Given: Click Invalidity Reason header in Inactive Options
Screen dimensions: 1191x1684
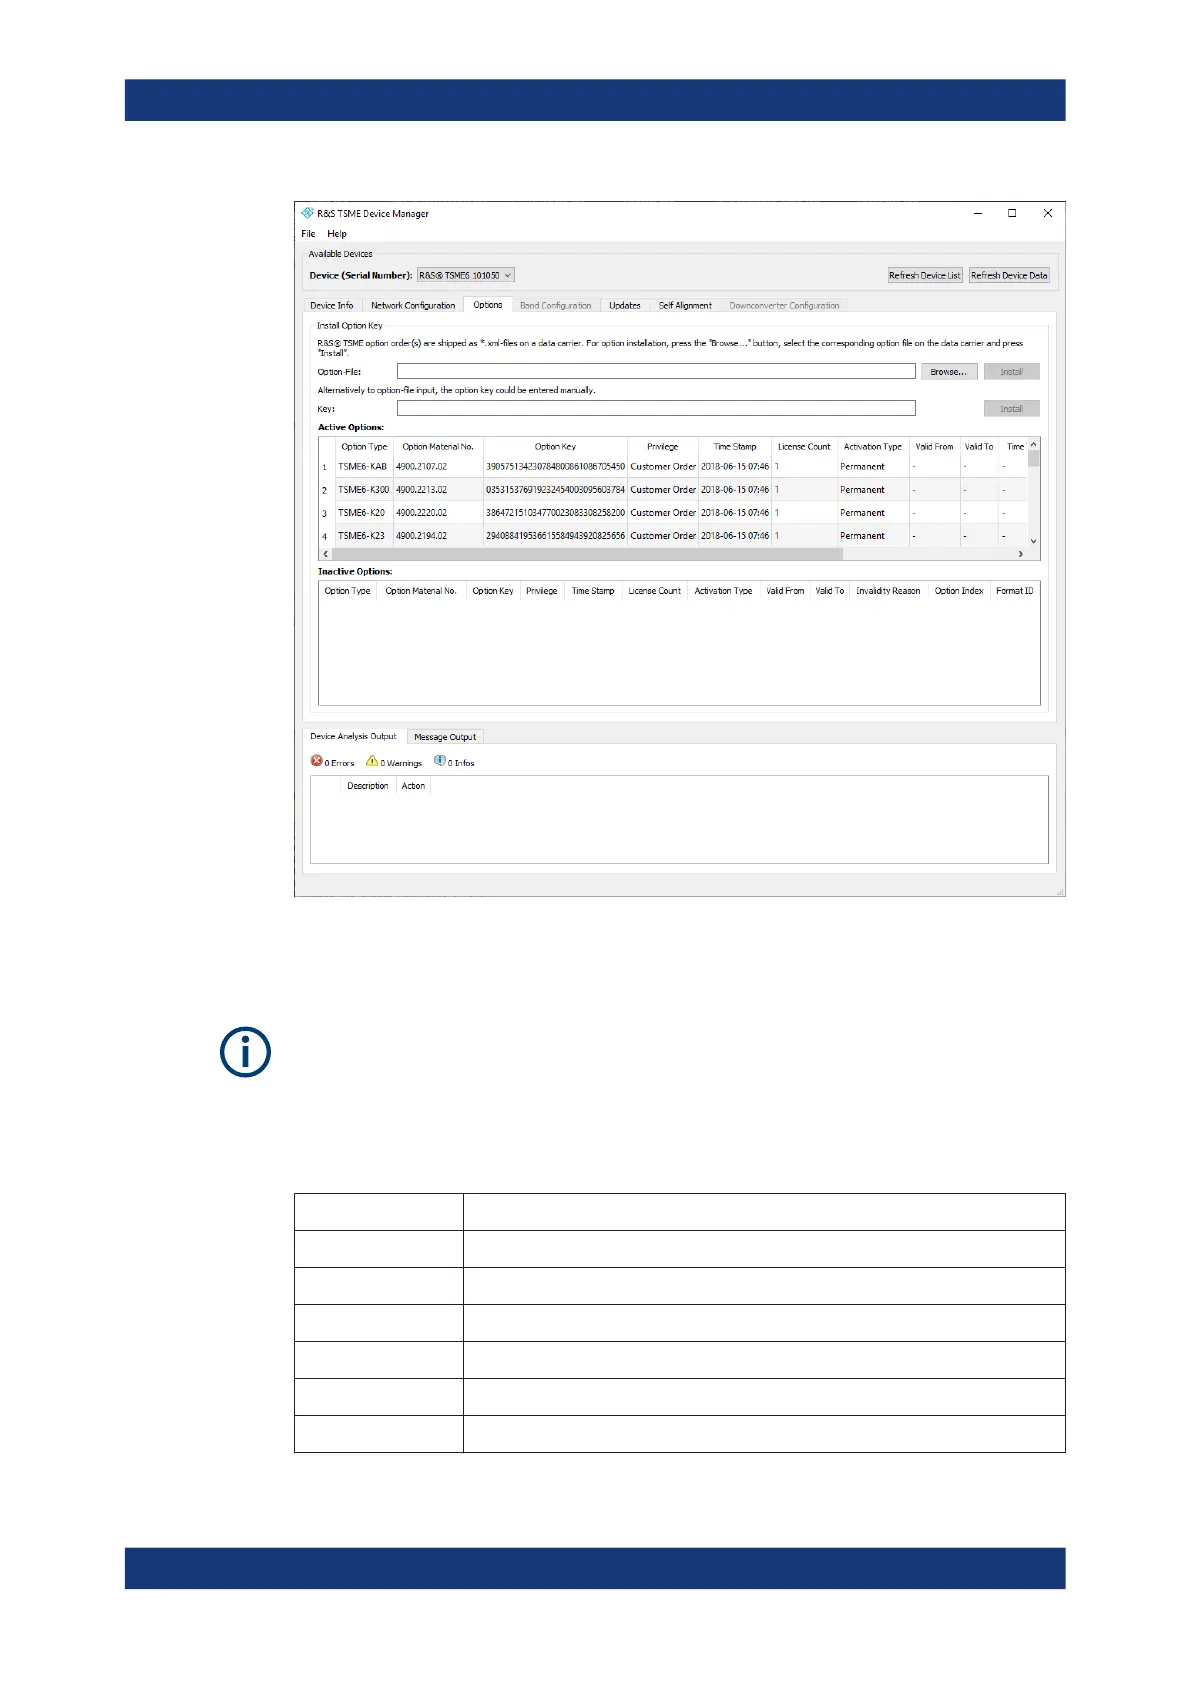Looking at the screenshot, I should (x=888, y=591).
